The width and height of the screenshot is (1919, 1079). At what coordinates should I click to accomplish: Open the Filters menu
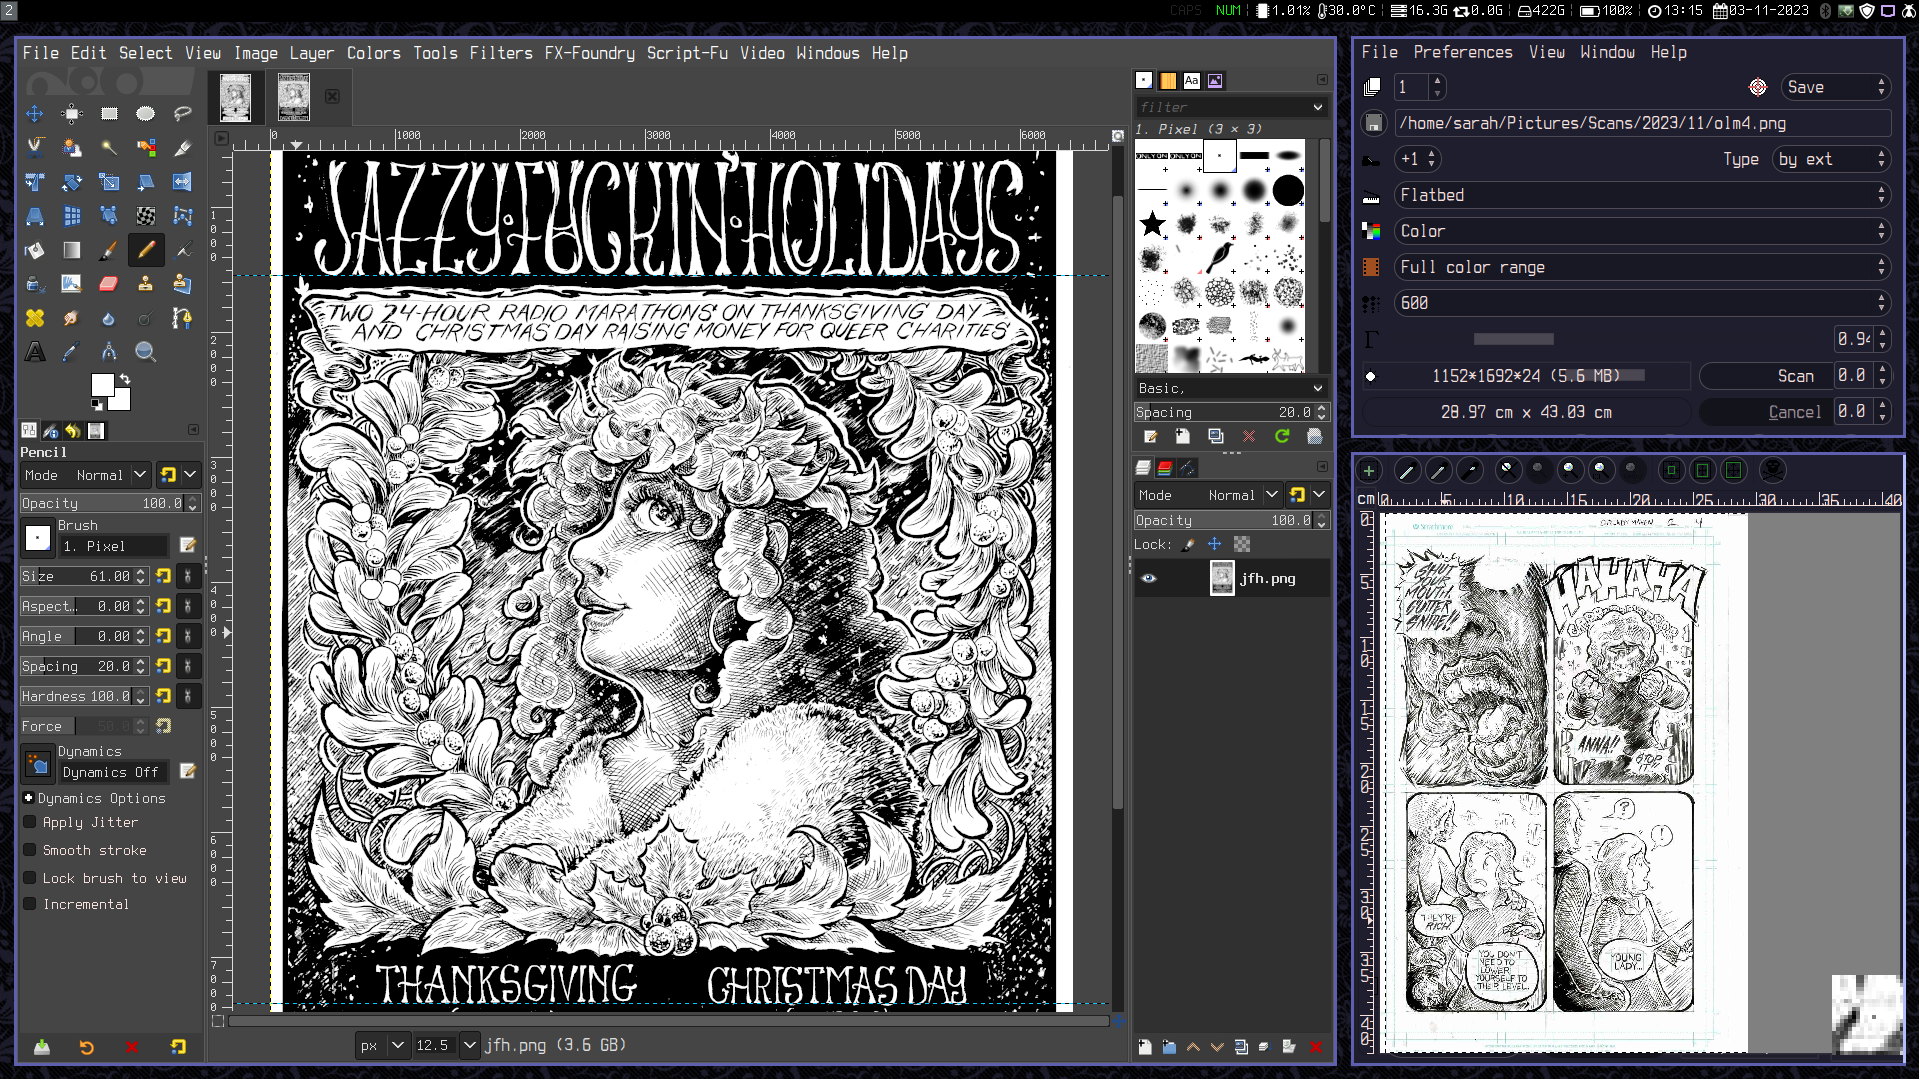500,53
